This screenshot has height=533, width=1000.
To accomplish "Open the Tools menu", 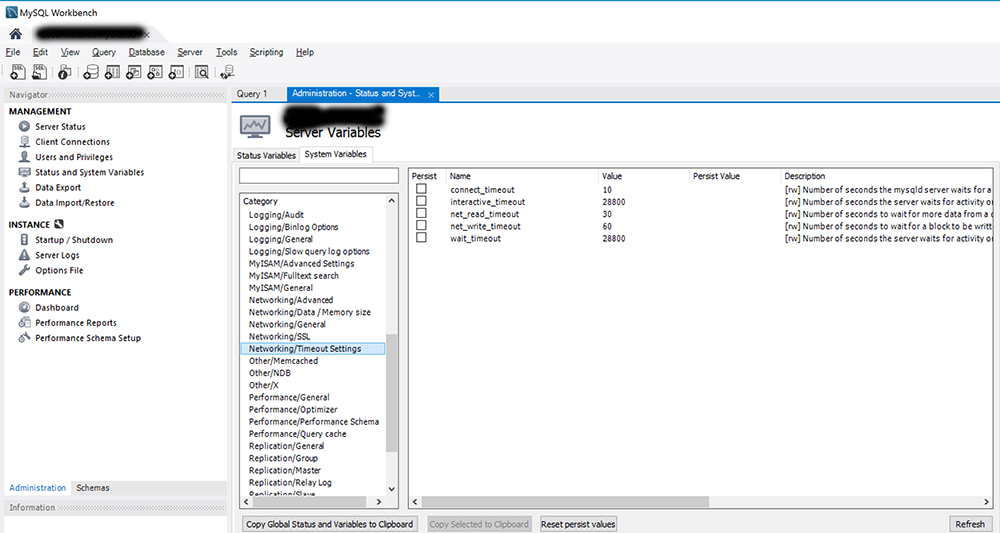I will tap(226, 52).
